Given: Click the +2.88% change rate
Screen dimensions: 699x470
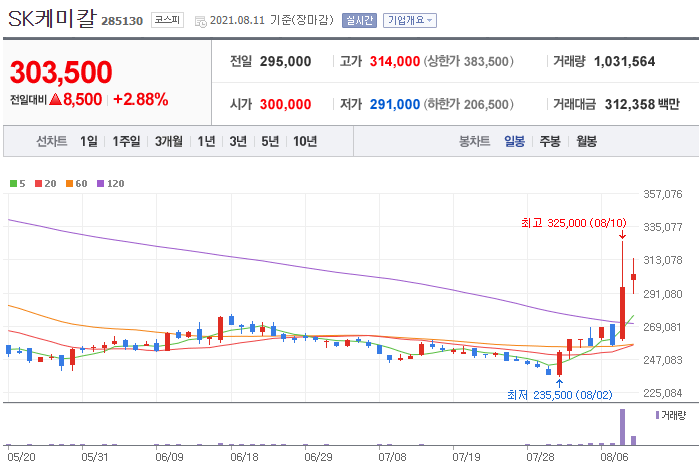Looking at the screenshot, I should pos(141,99).
